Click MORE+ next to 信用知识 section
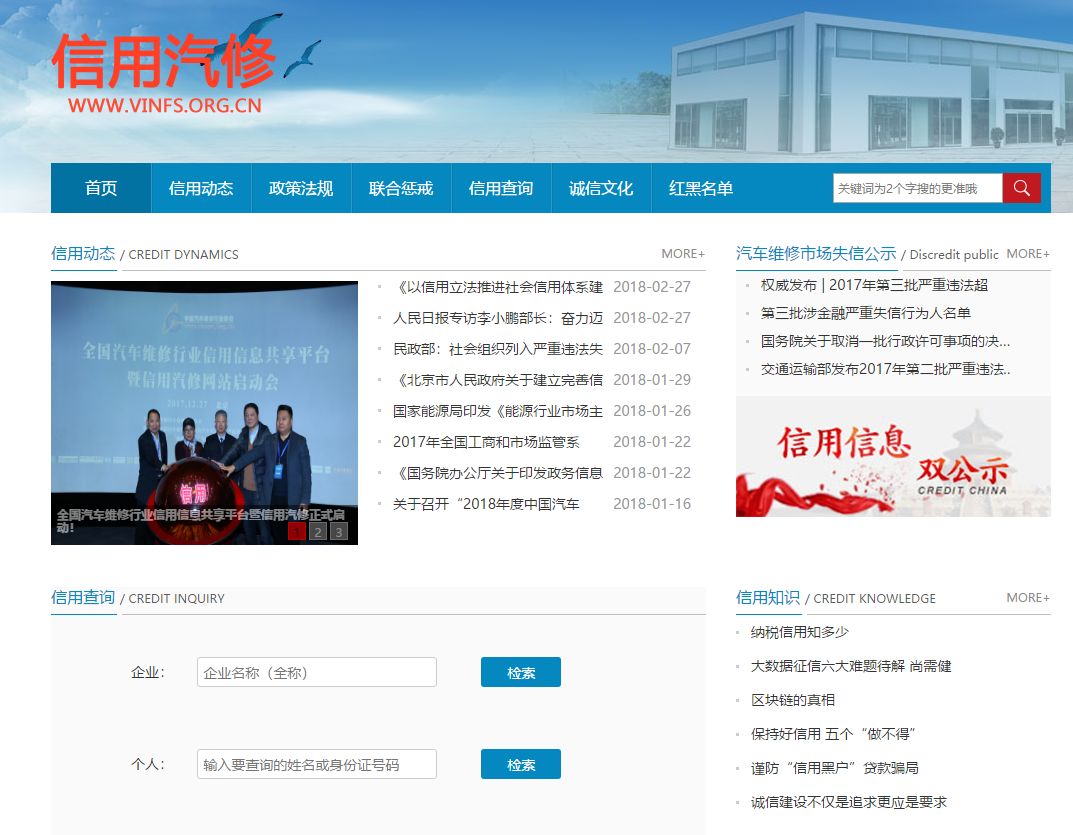The height and width of the screenshot is (835, 1073). tap(1027, 597)
